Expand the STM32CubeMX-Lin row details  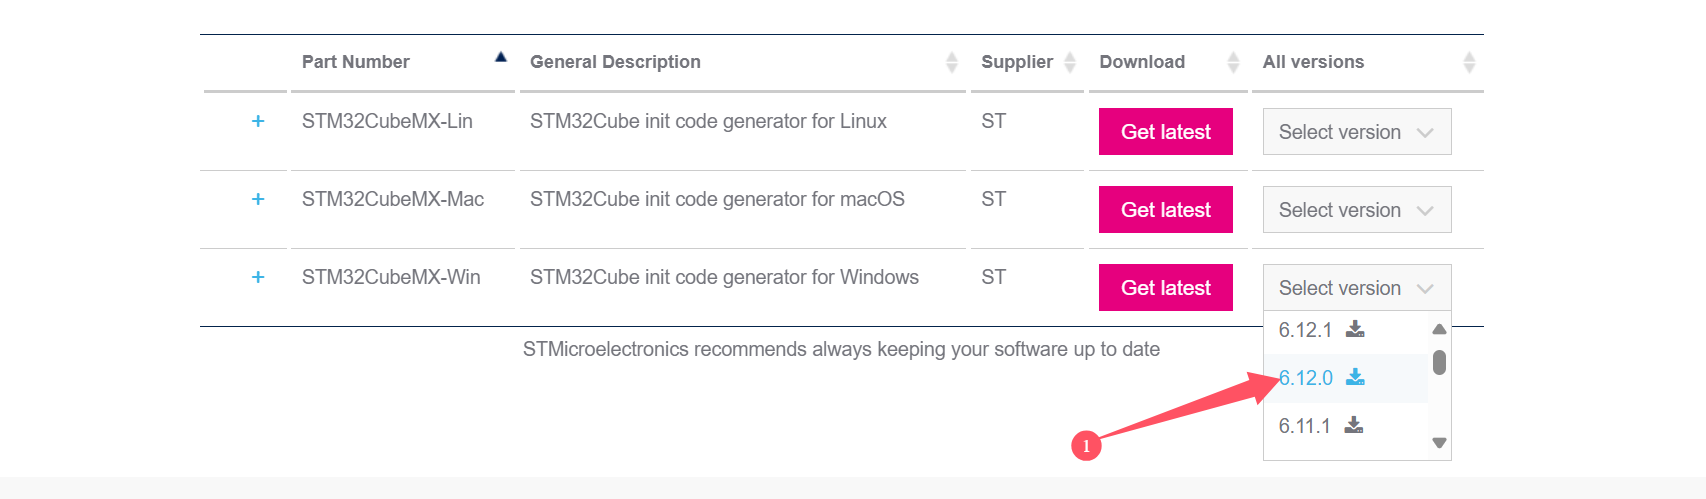click(x=258, y=121)
